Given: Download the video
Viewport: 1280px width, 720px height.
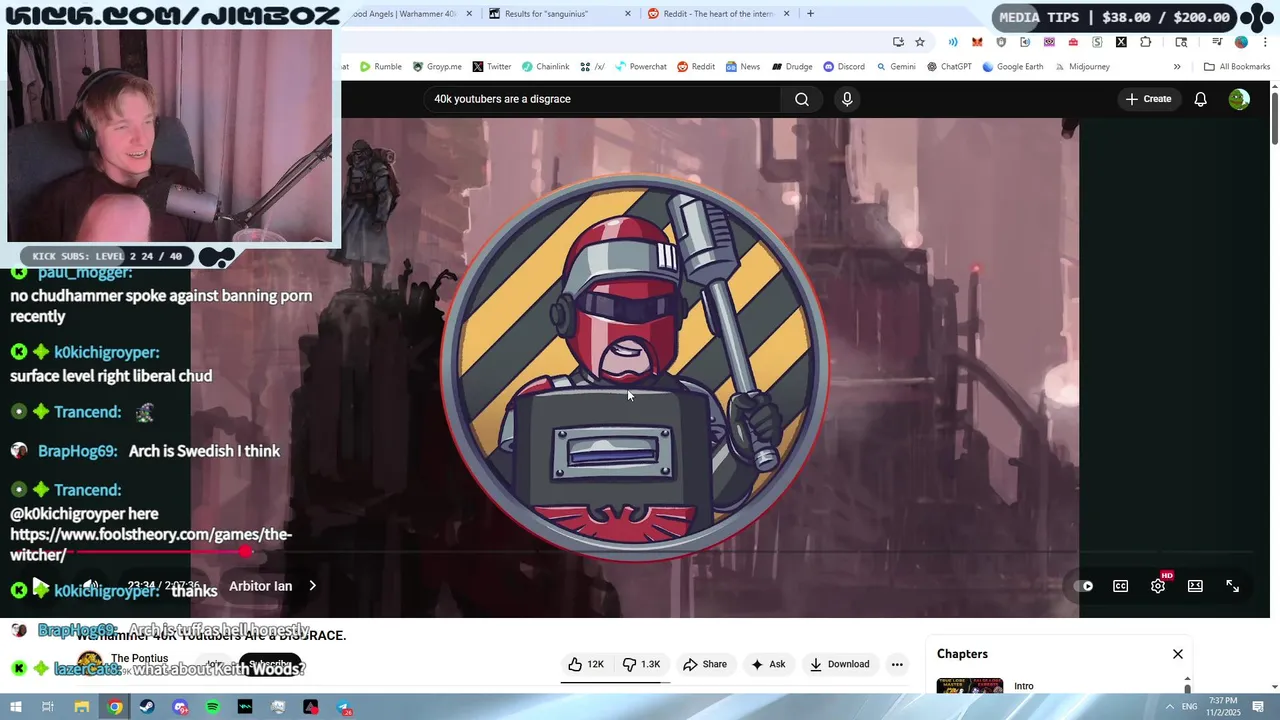Looking at the screenshot, I should pyautogui.click(x=839, y=664).
